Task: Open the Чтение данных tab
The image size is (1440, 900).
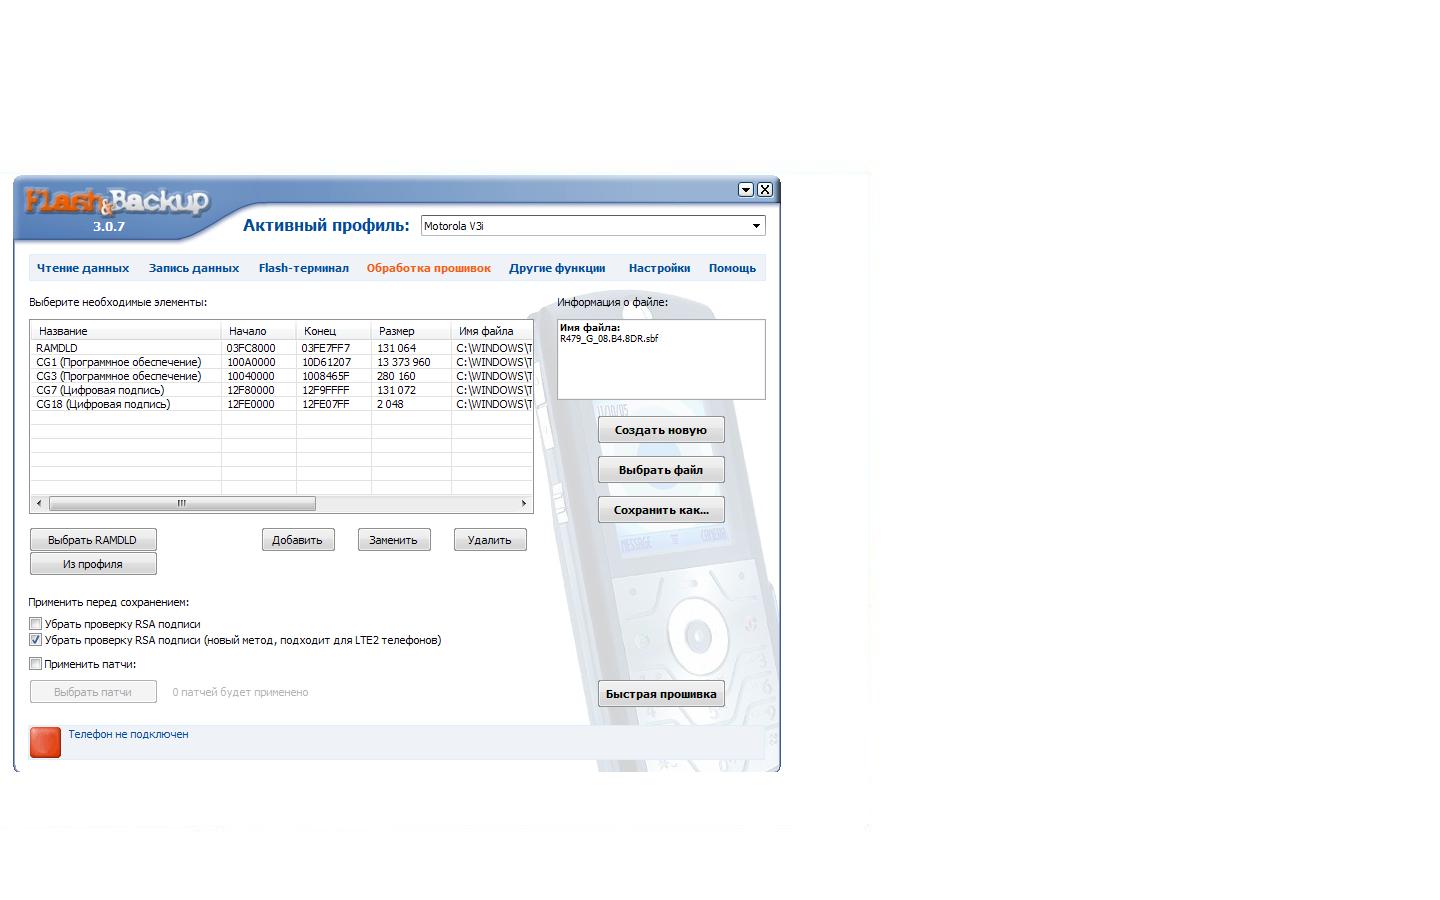Action: (83, 268)
